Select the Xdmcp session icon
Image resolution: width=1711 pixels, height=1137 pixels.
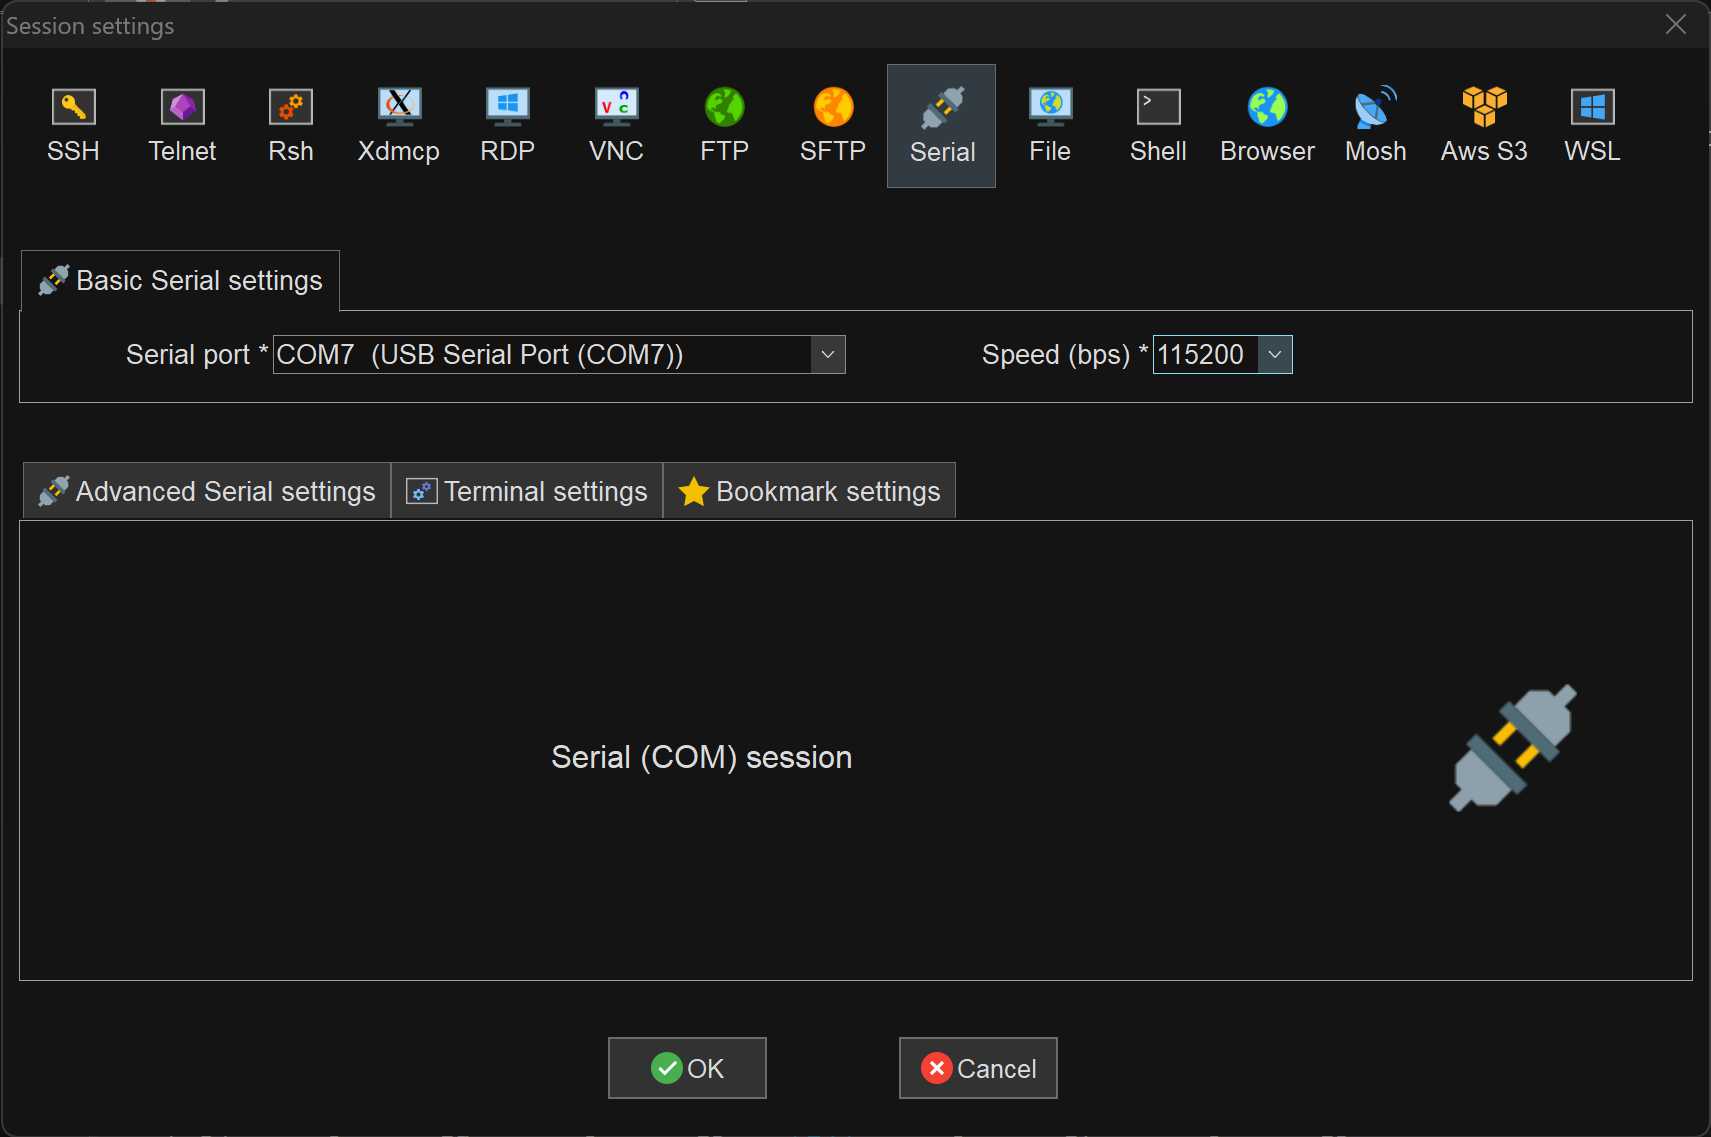point(399,126)
